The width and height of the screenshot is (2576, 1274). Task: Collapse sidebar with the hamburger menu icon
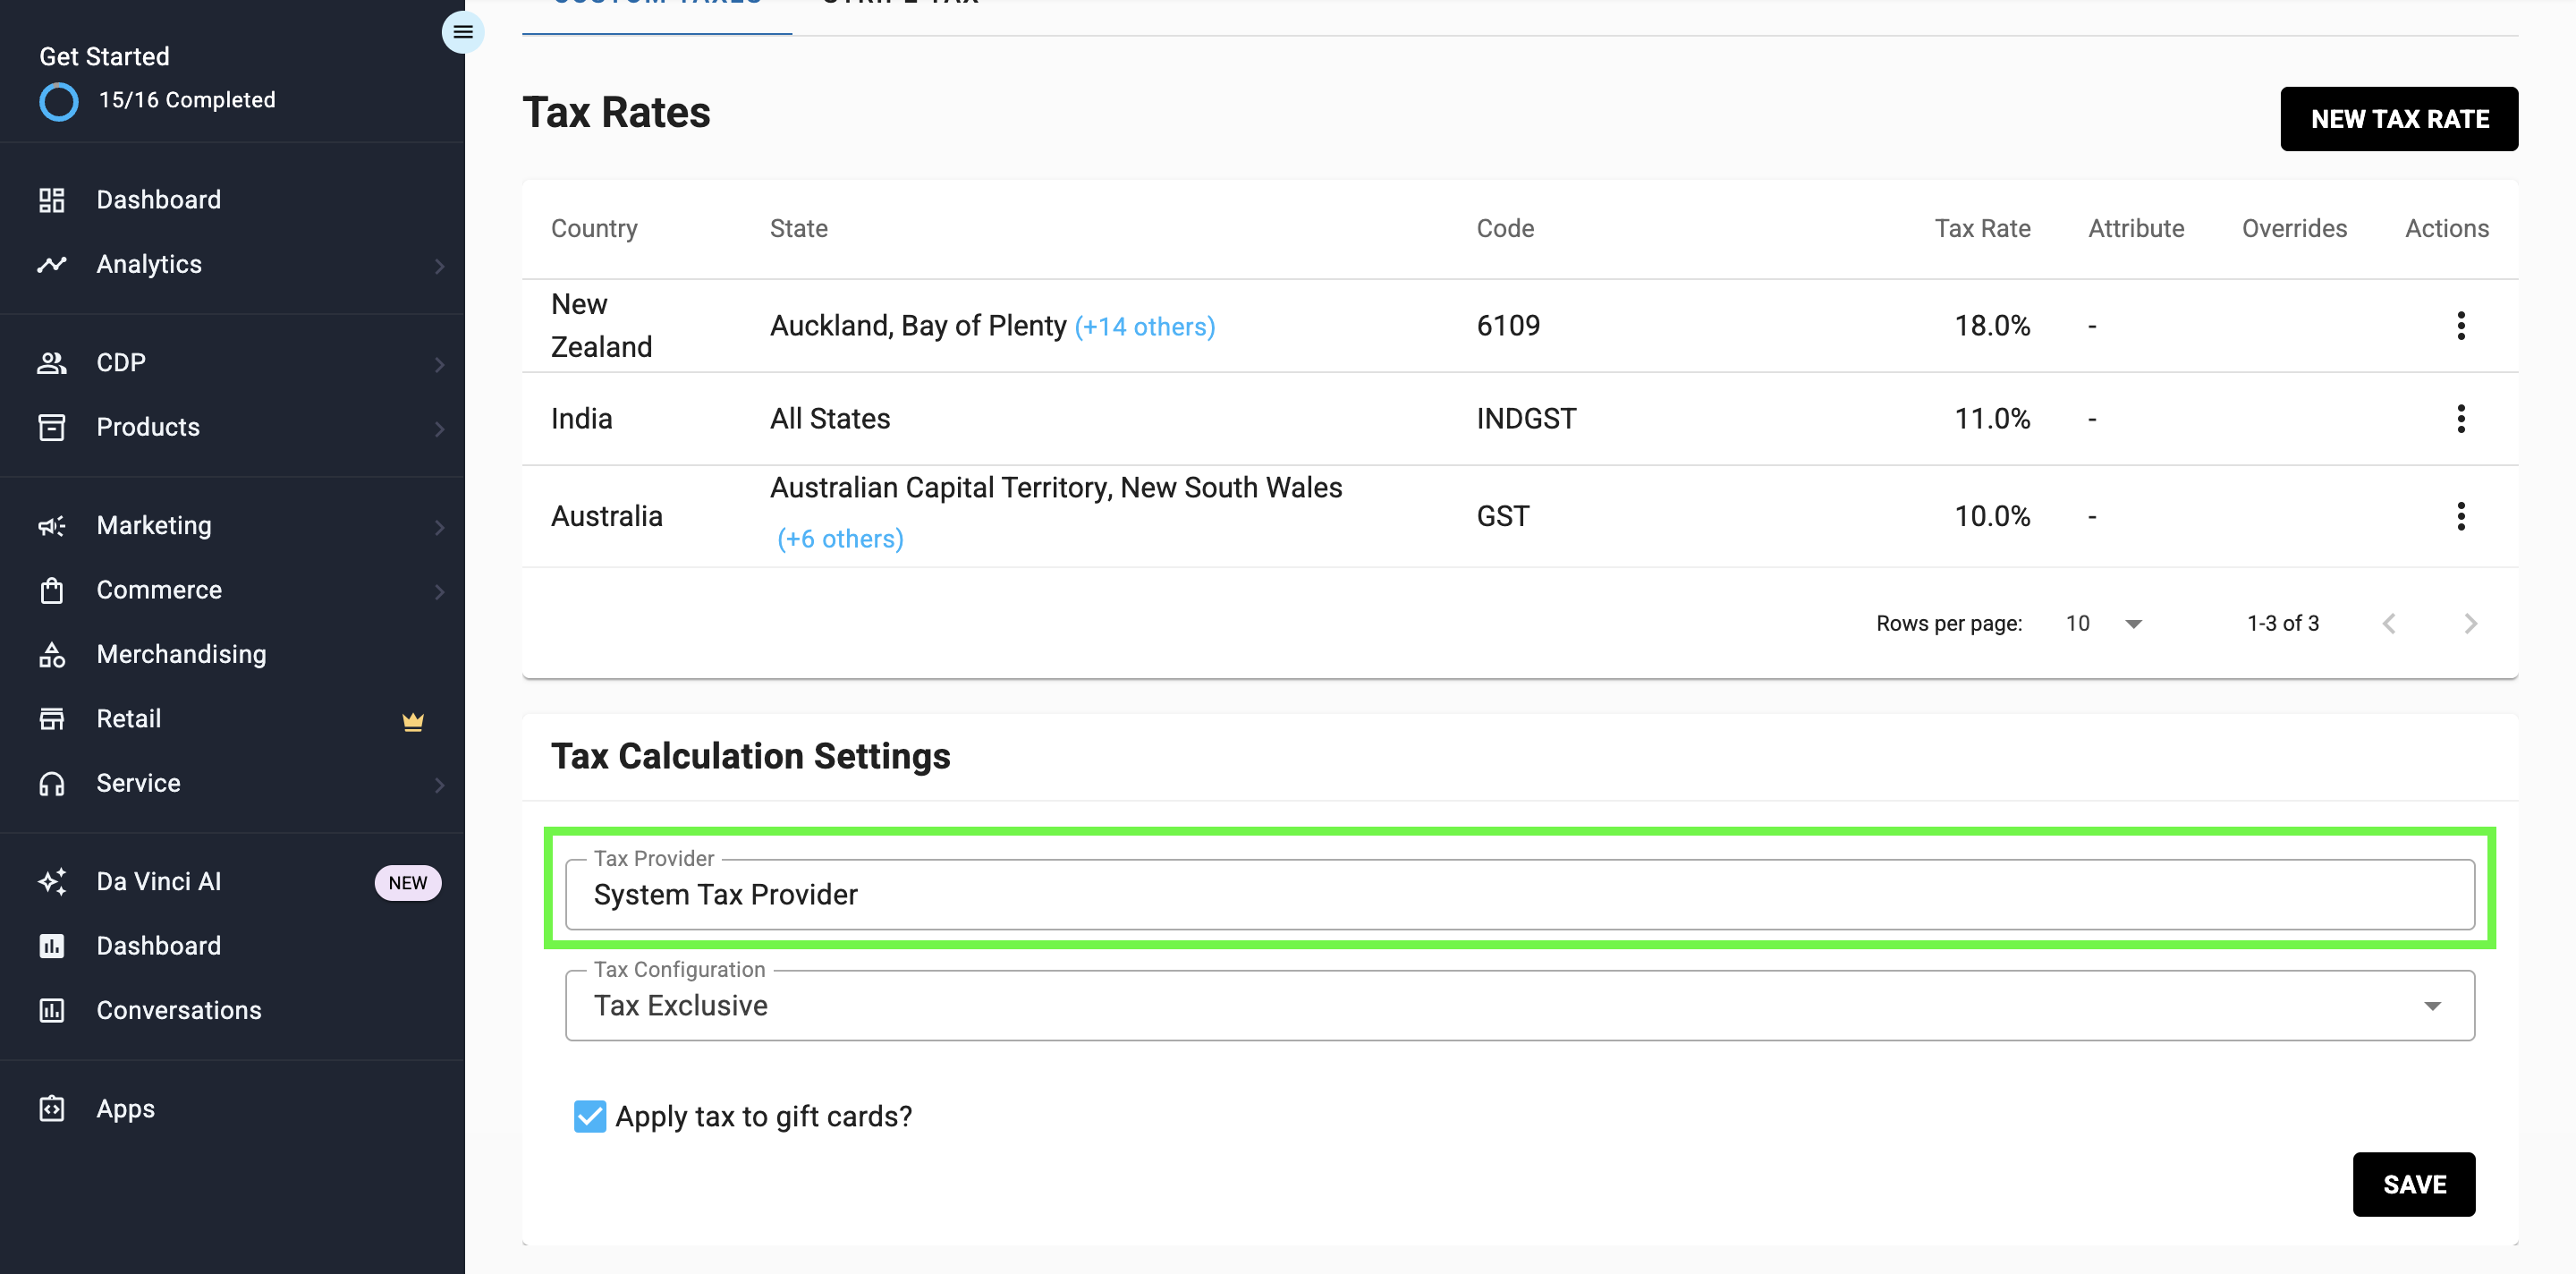click(x=462, y=32)
